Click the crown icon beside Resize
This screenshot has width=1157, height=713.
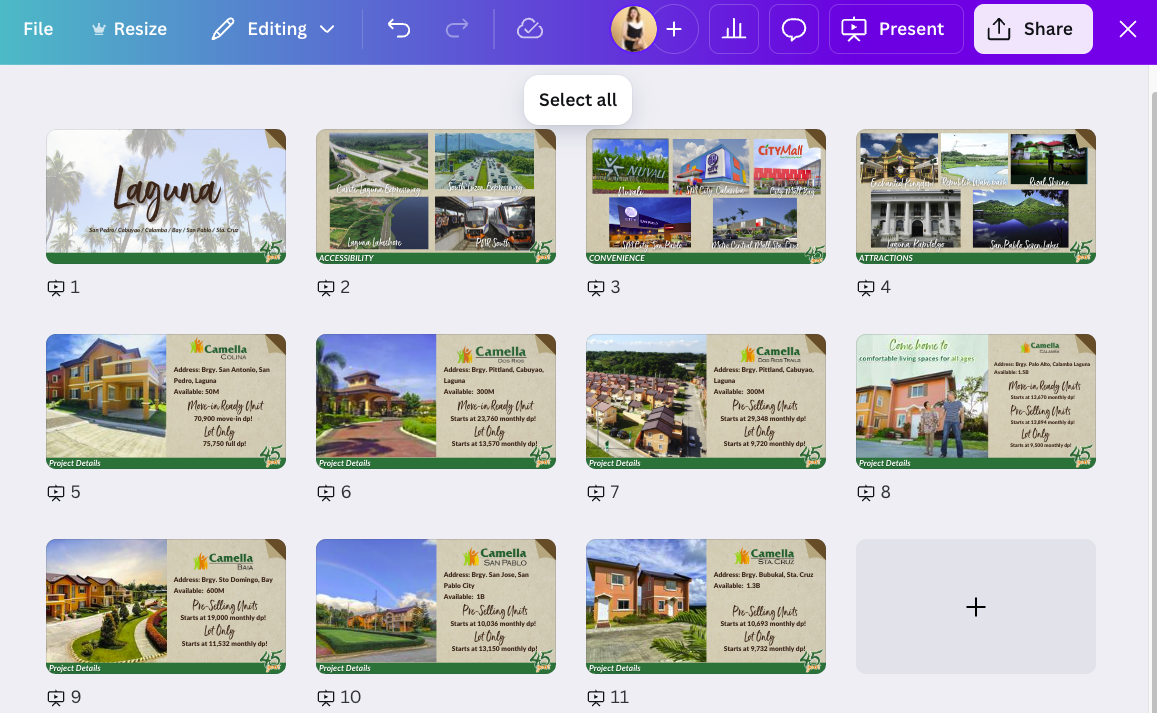pos(98,29)
